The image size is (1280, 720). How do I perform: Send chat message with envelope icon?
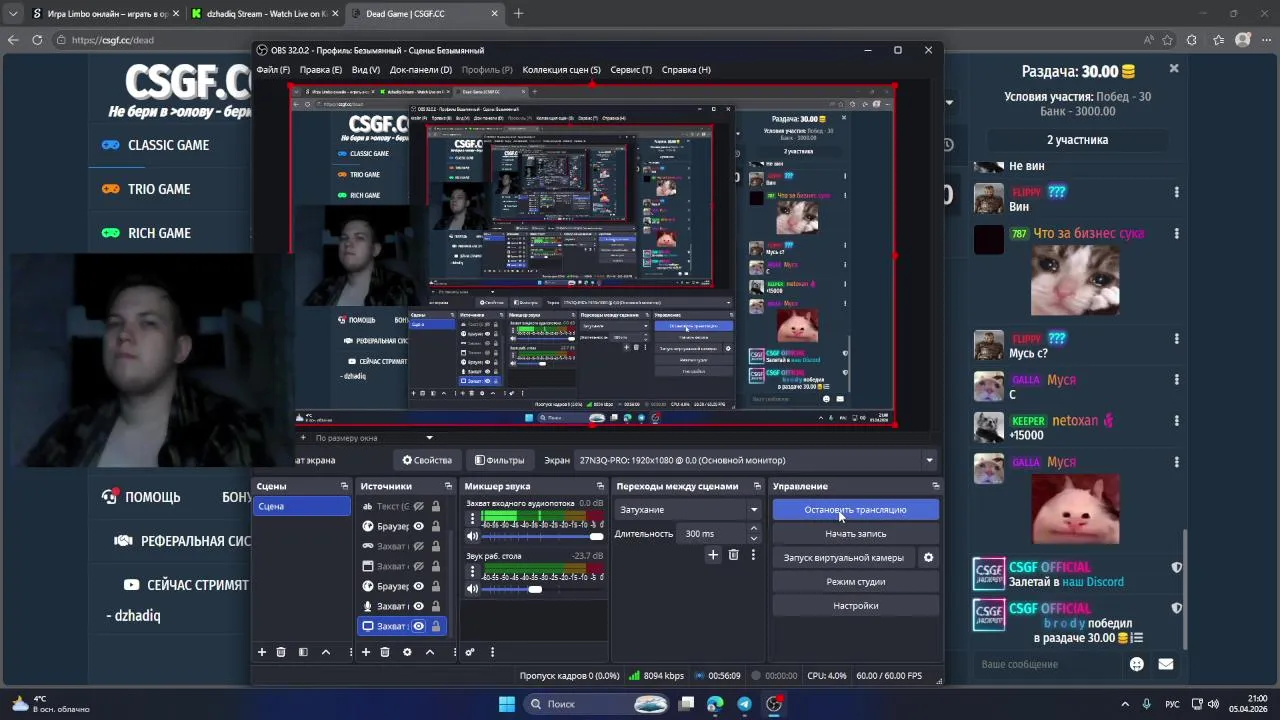coord(1166,664)
